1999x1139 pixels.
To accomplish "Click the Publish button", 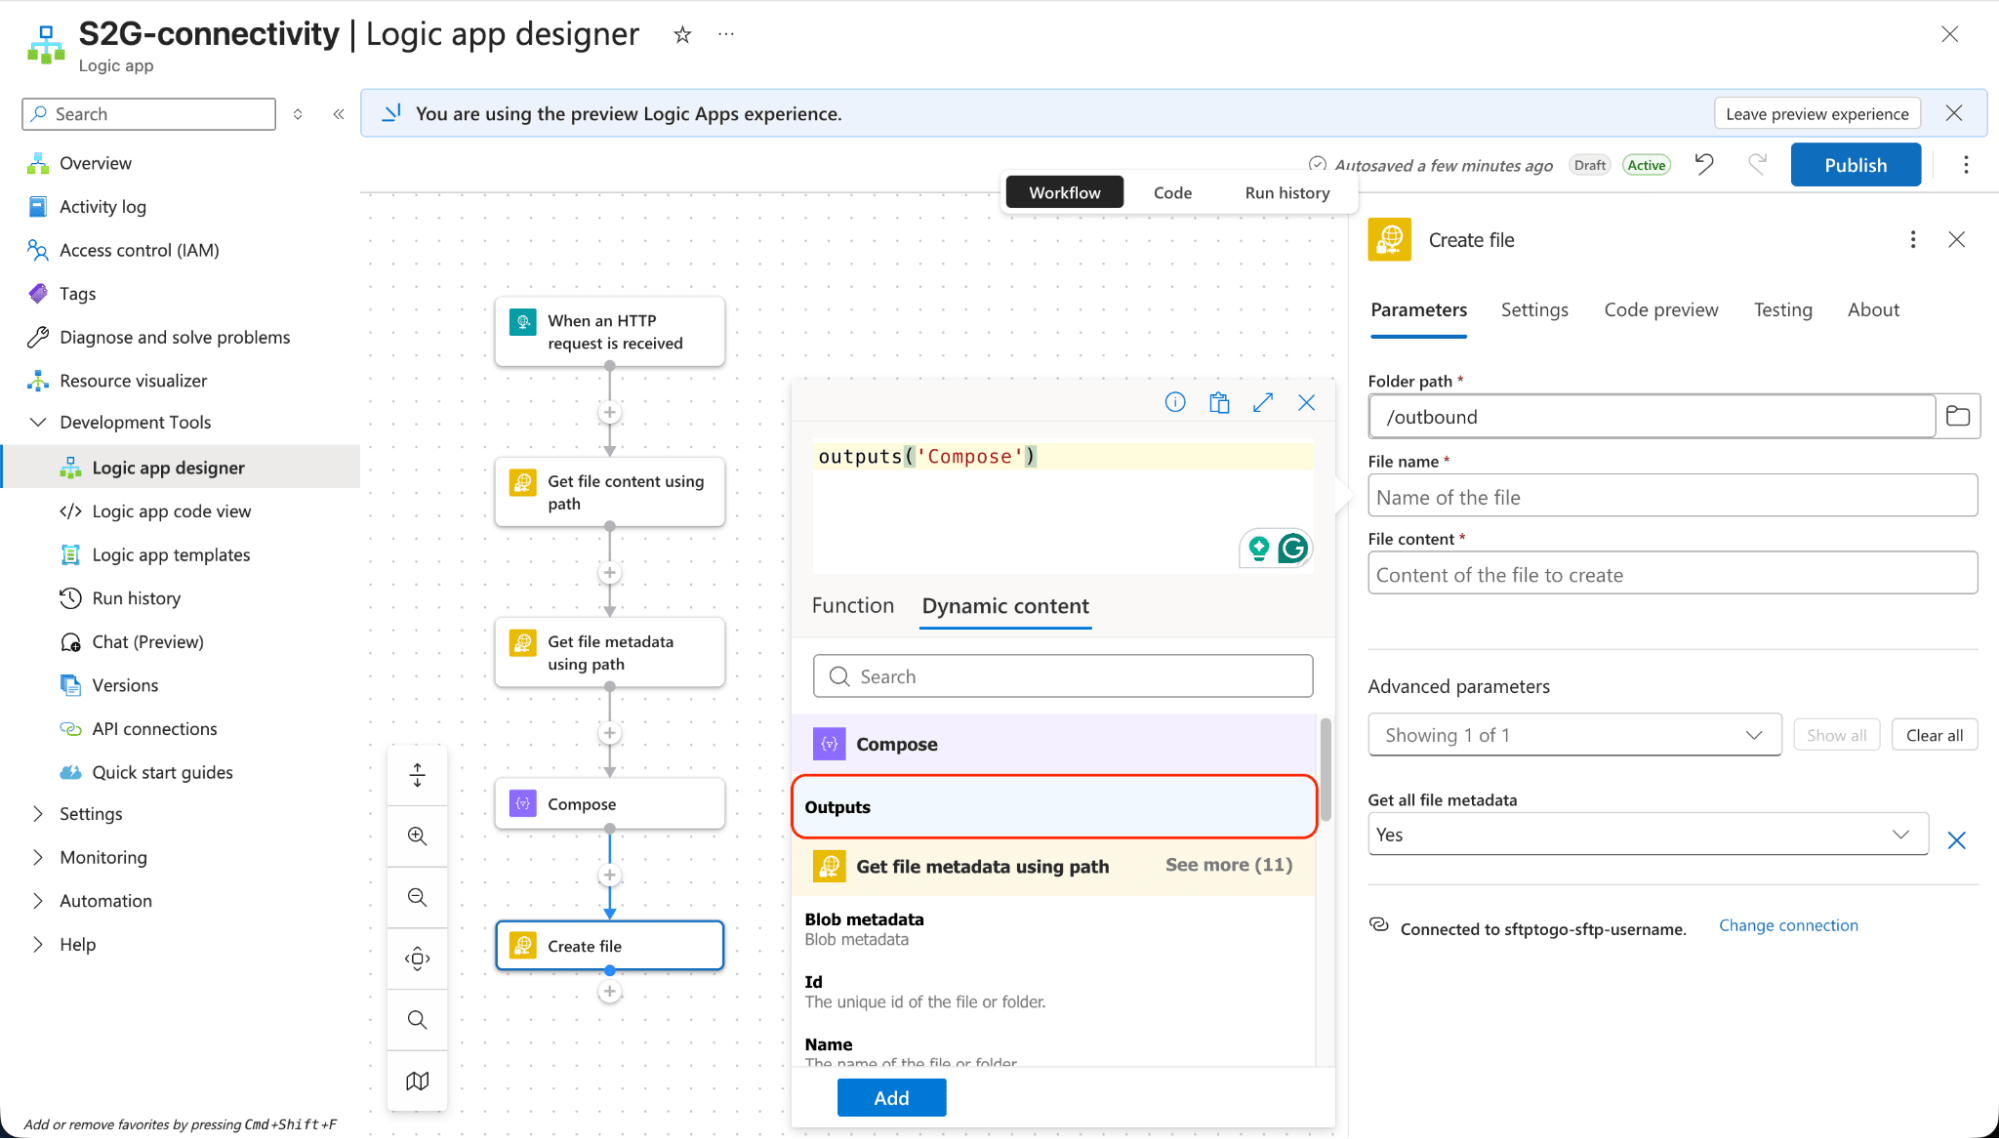I will click(x=1855, y=165).
